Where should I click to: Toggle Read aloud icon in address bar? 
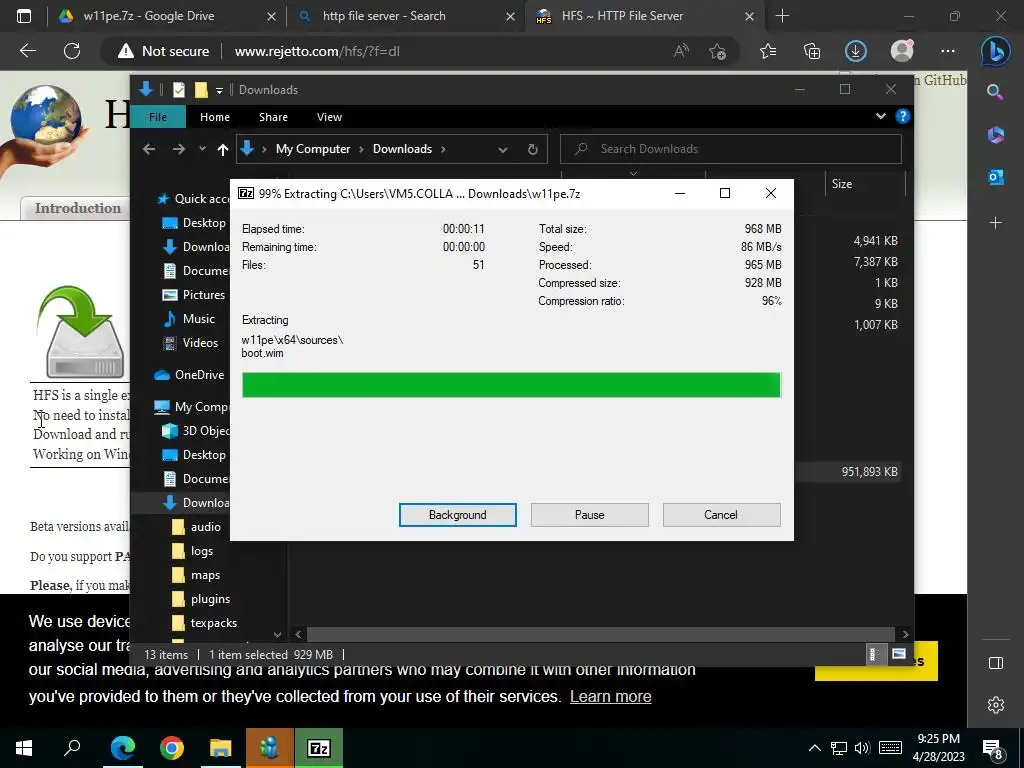click(x=681, y=51)
